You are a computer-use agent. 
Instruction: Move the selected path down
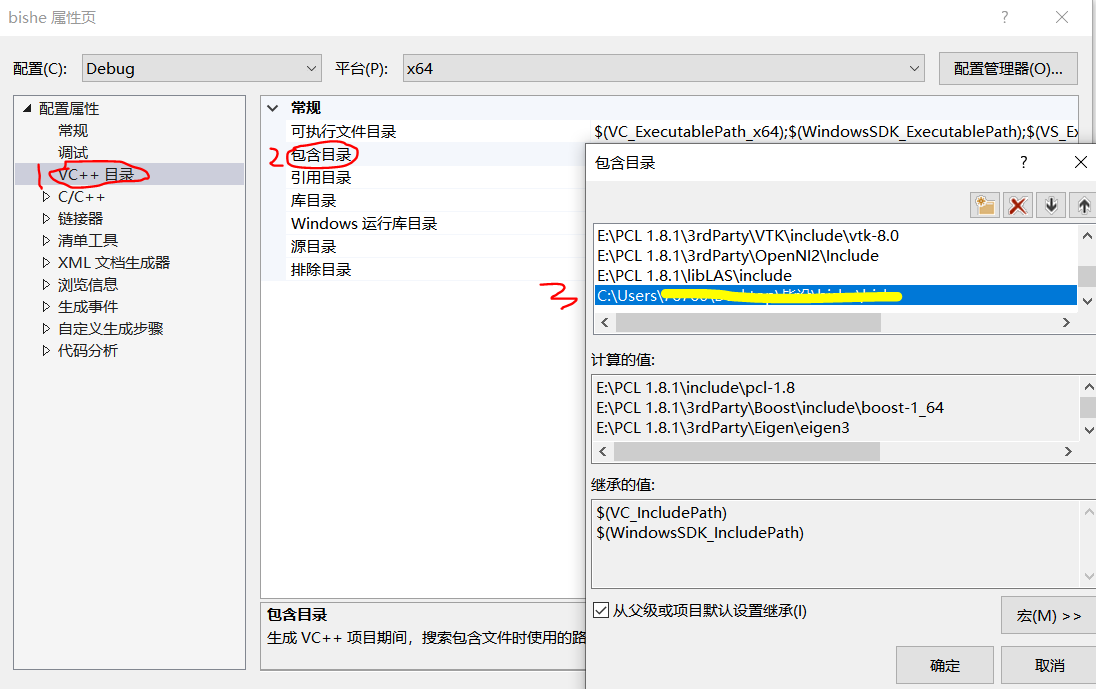tap(1050, 204)
